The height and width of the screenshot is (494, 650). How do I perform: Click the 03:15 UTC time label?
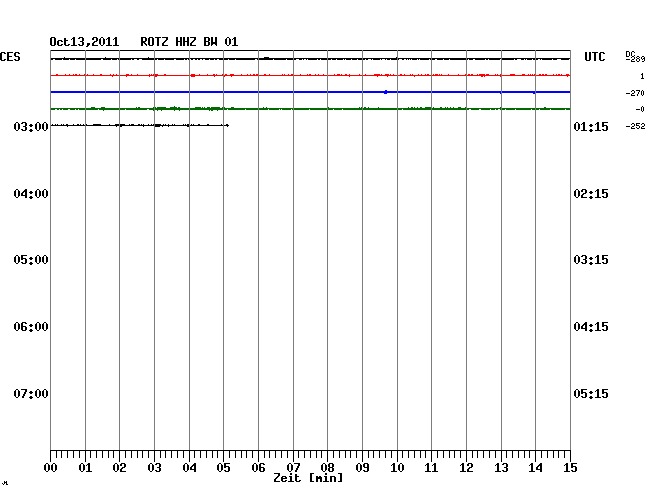click(591, 260)
